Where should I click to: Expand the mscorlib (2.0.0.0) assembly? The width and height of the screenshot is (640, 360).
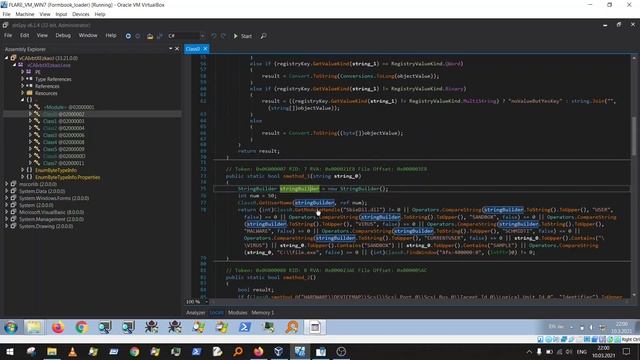[x=7, y=184]
